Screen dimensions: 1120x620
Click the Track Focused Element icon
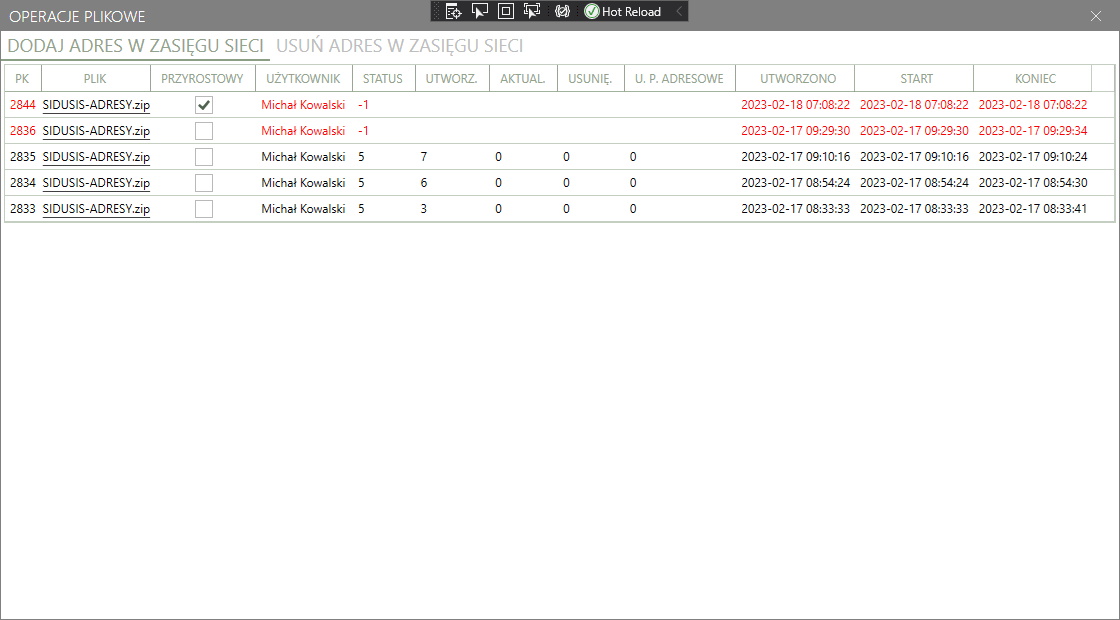click(531, 11)
